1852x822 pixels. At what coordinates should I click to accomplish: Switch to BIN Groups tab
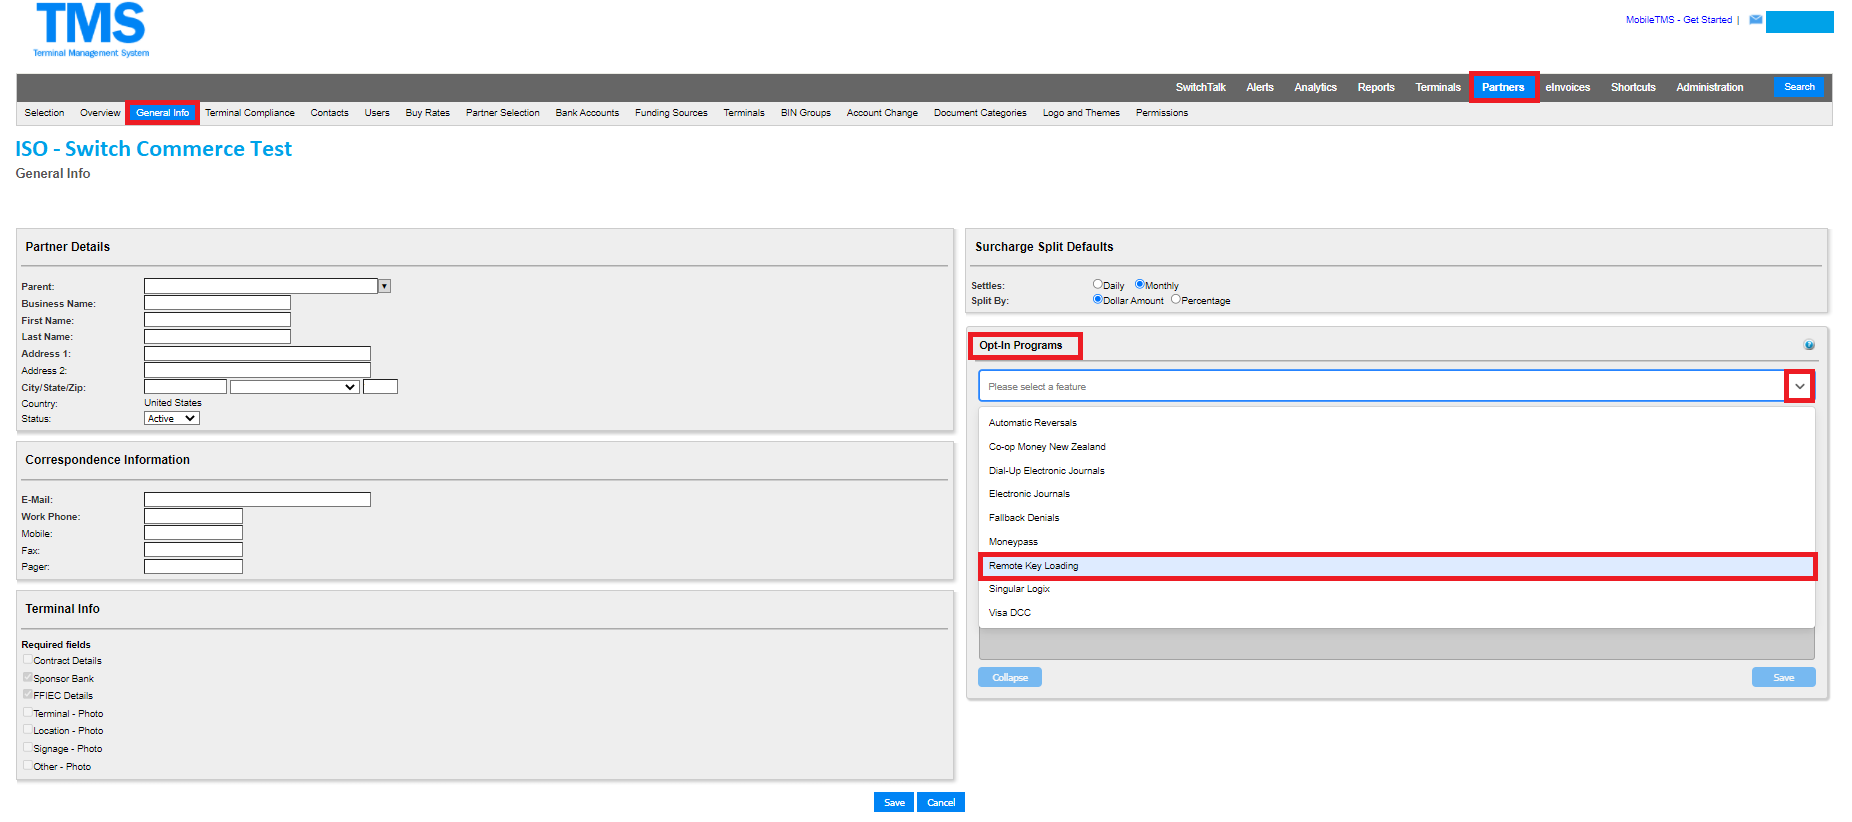805,113
